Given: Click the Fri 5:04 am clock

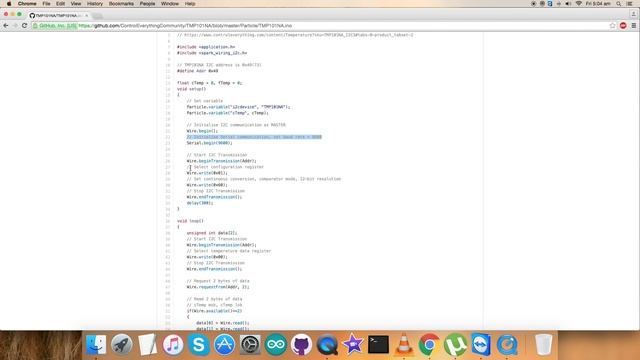Looking at the screenshot, I should (598, 4).
